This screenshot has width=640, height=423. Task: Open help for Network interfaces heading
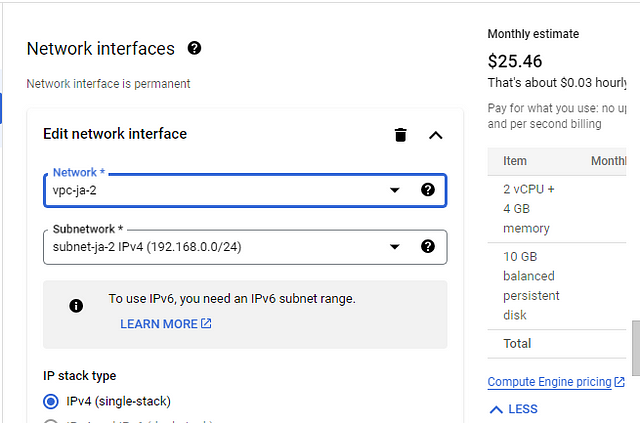(x=194, y=48)
